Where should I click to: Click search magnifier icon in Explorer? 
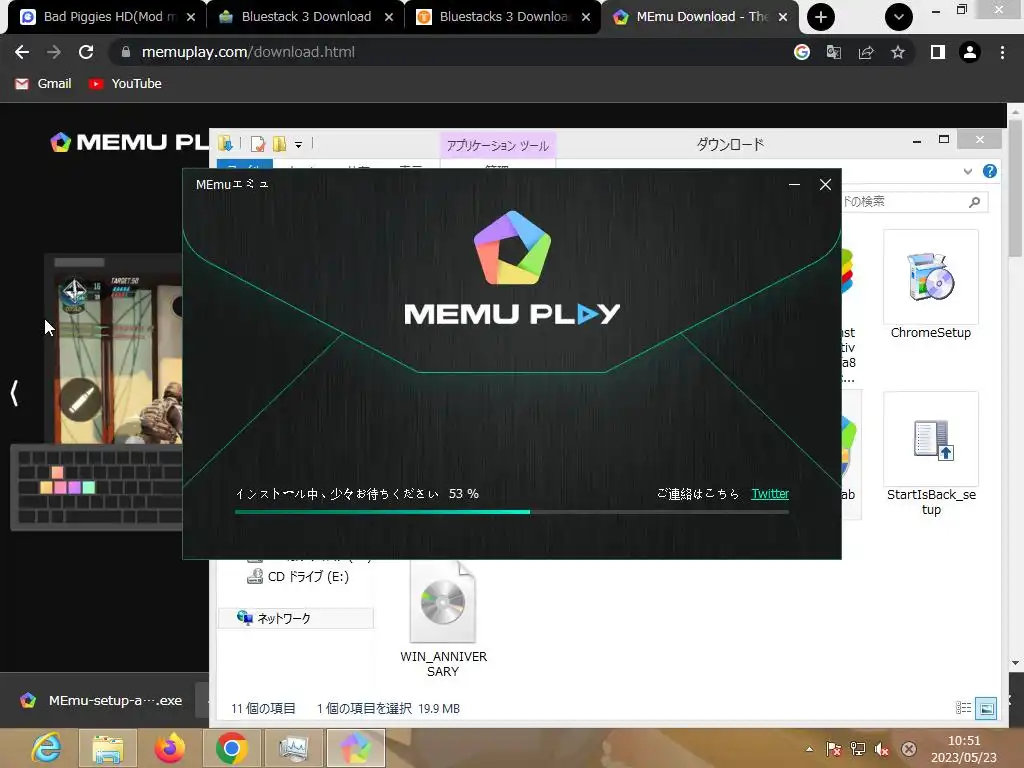point(974,202)
